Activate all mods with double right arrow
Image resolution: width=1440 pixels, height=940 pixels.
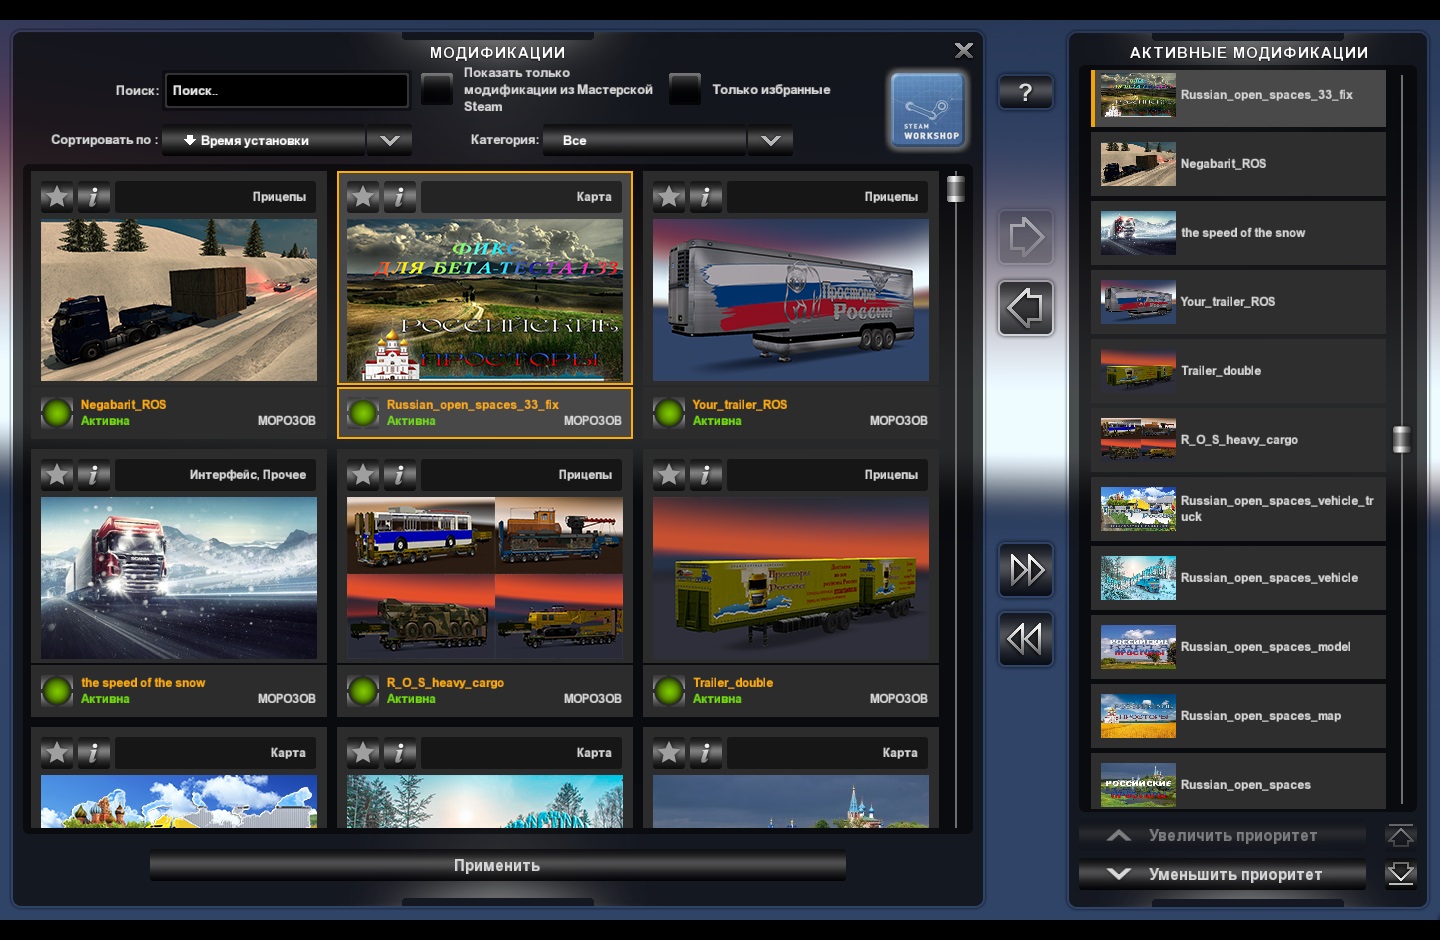(1026, 570)
